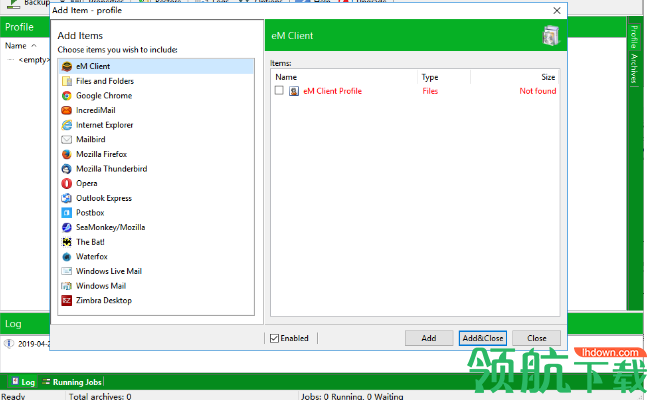Switch to the Log tab
647x400 pixels.
tap(23, 382)
